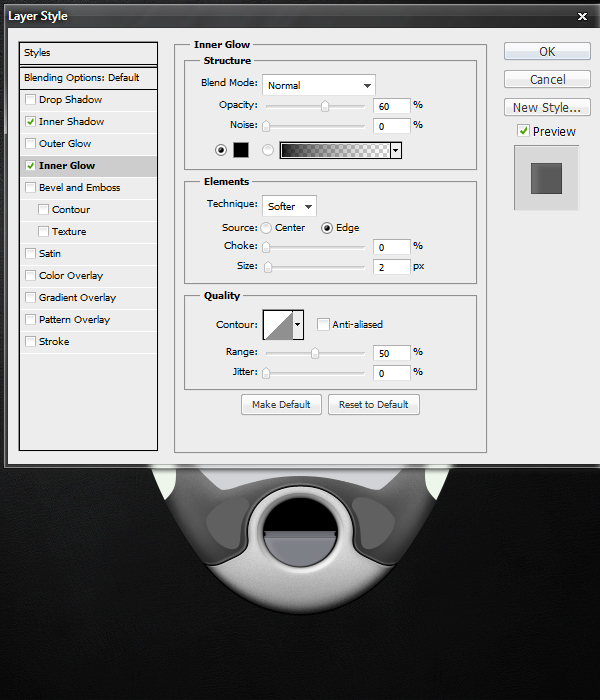This screenshot has width=600, height=700.
Task: Enable the Pattern Overlay checkbox
Action: coord(30,320)
